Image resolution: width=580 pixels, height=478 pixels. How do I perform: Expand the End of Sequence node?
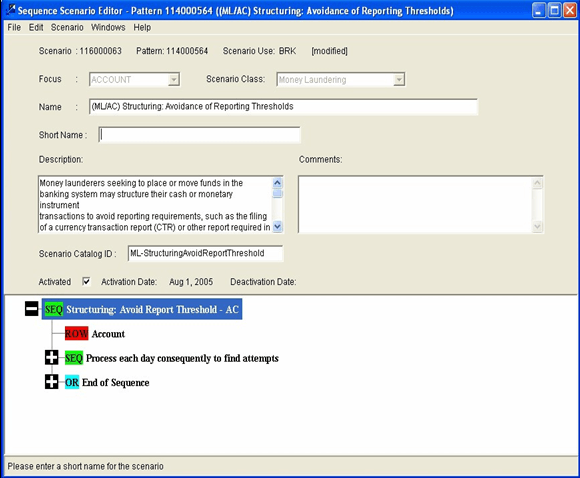pos(51,382)
